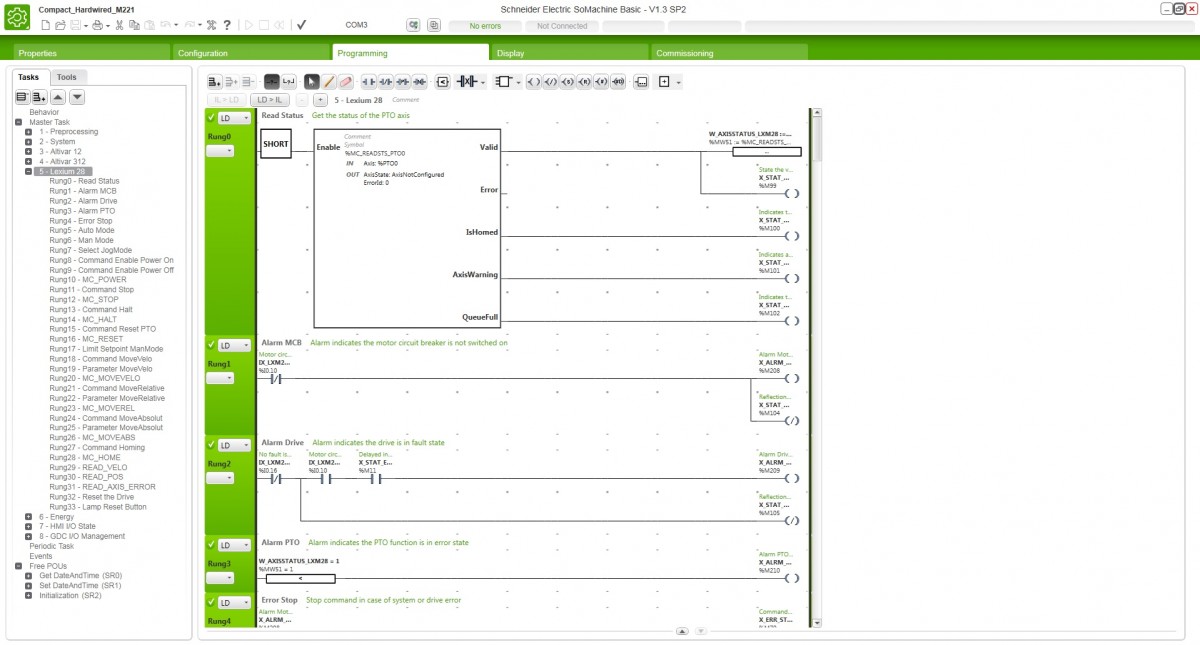Open the Tools tab in left panel
Image resolution: width=1200 pixels, height=645 pixels.
coord(67,77)
